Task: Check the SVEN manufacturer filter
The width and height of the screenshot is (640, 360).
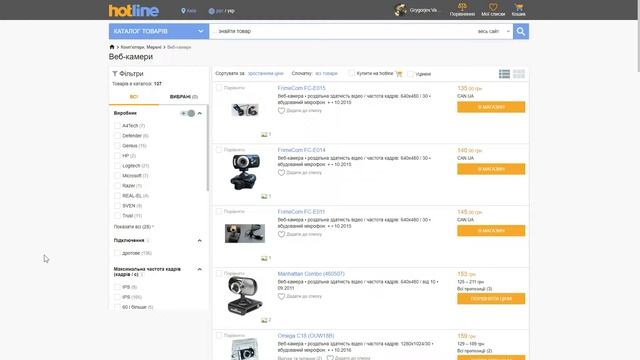Action: 118,206
